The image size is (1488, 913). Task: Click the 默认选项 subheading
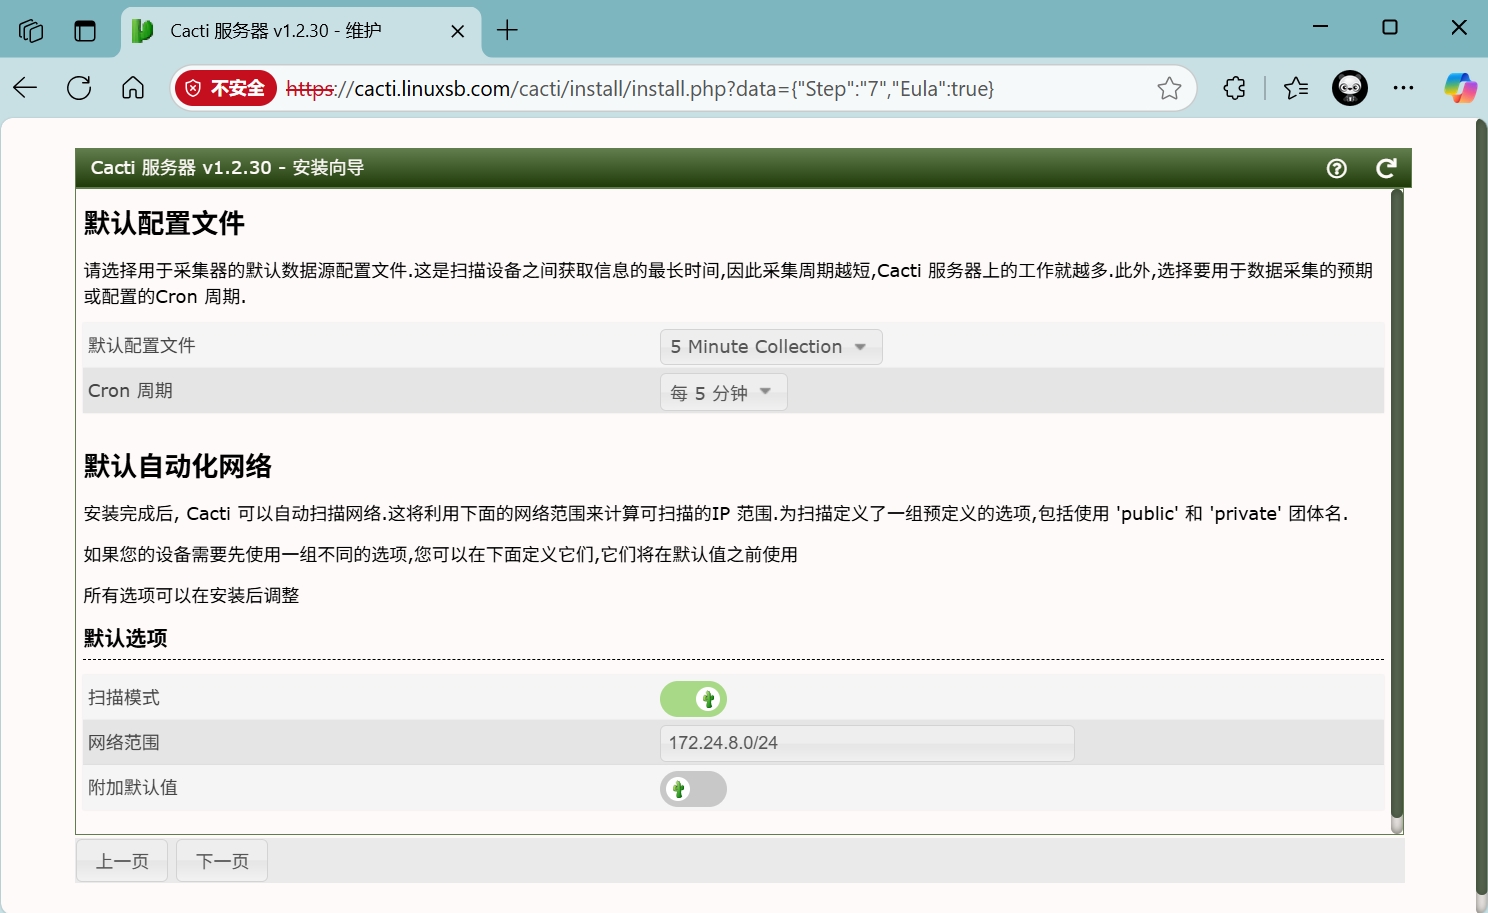126,638
